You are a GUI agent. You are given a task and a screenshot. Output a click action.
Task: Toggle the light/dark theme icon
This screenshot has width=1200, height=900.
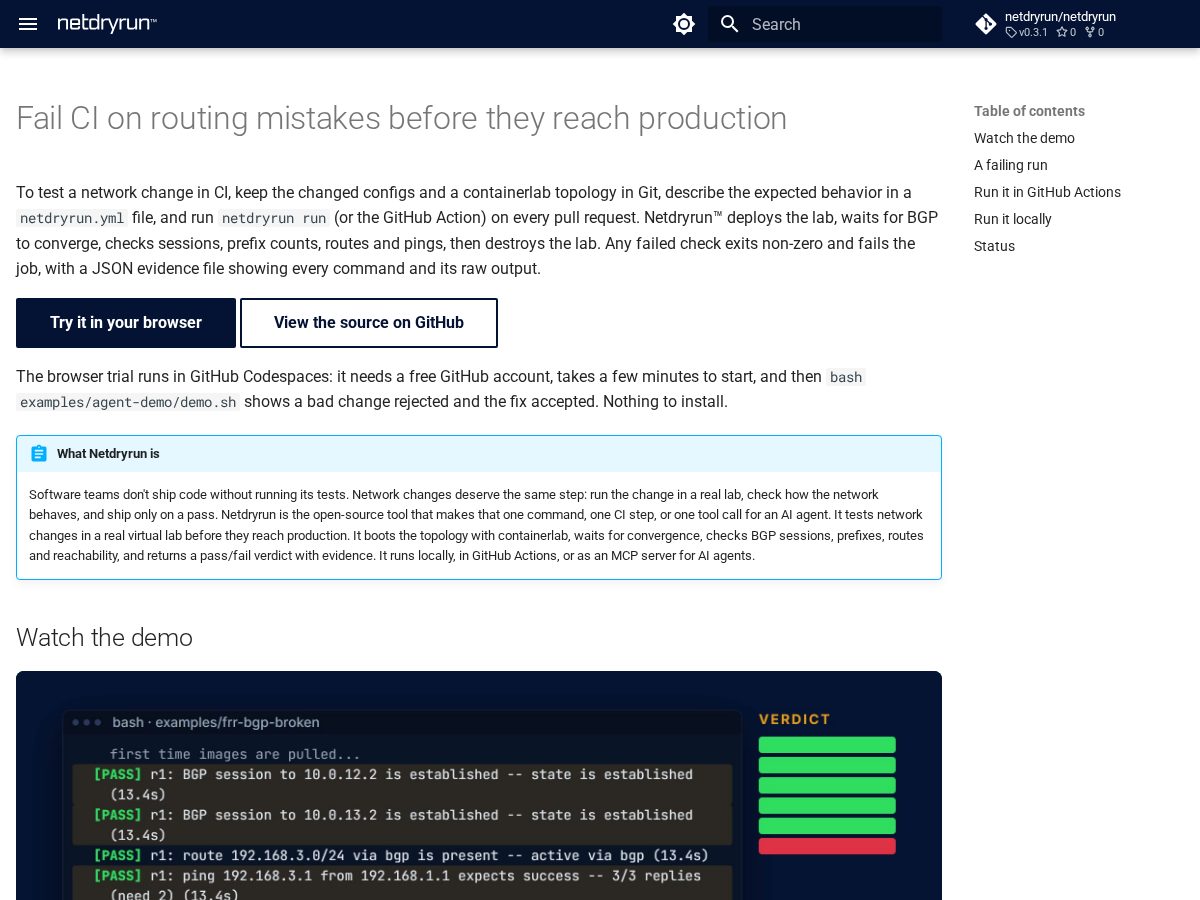tap(684, 24)
